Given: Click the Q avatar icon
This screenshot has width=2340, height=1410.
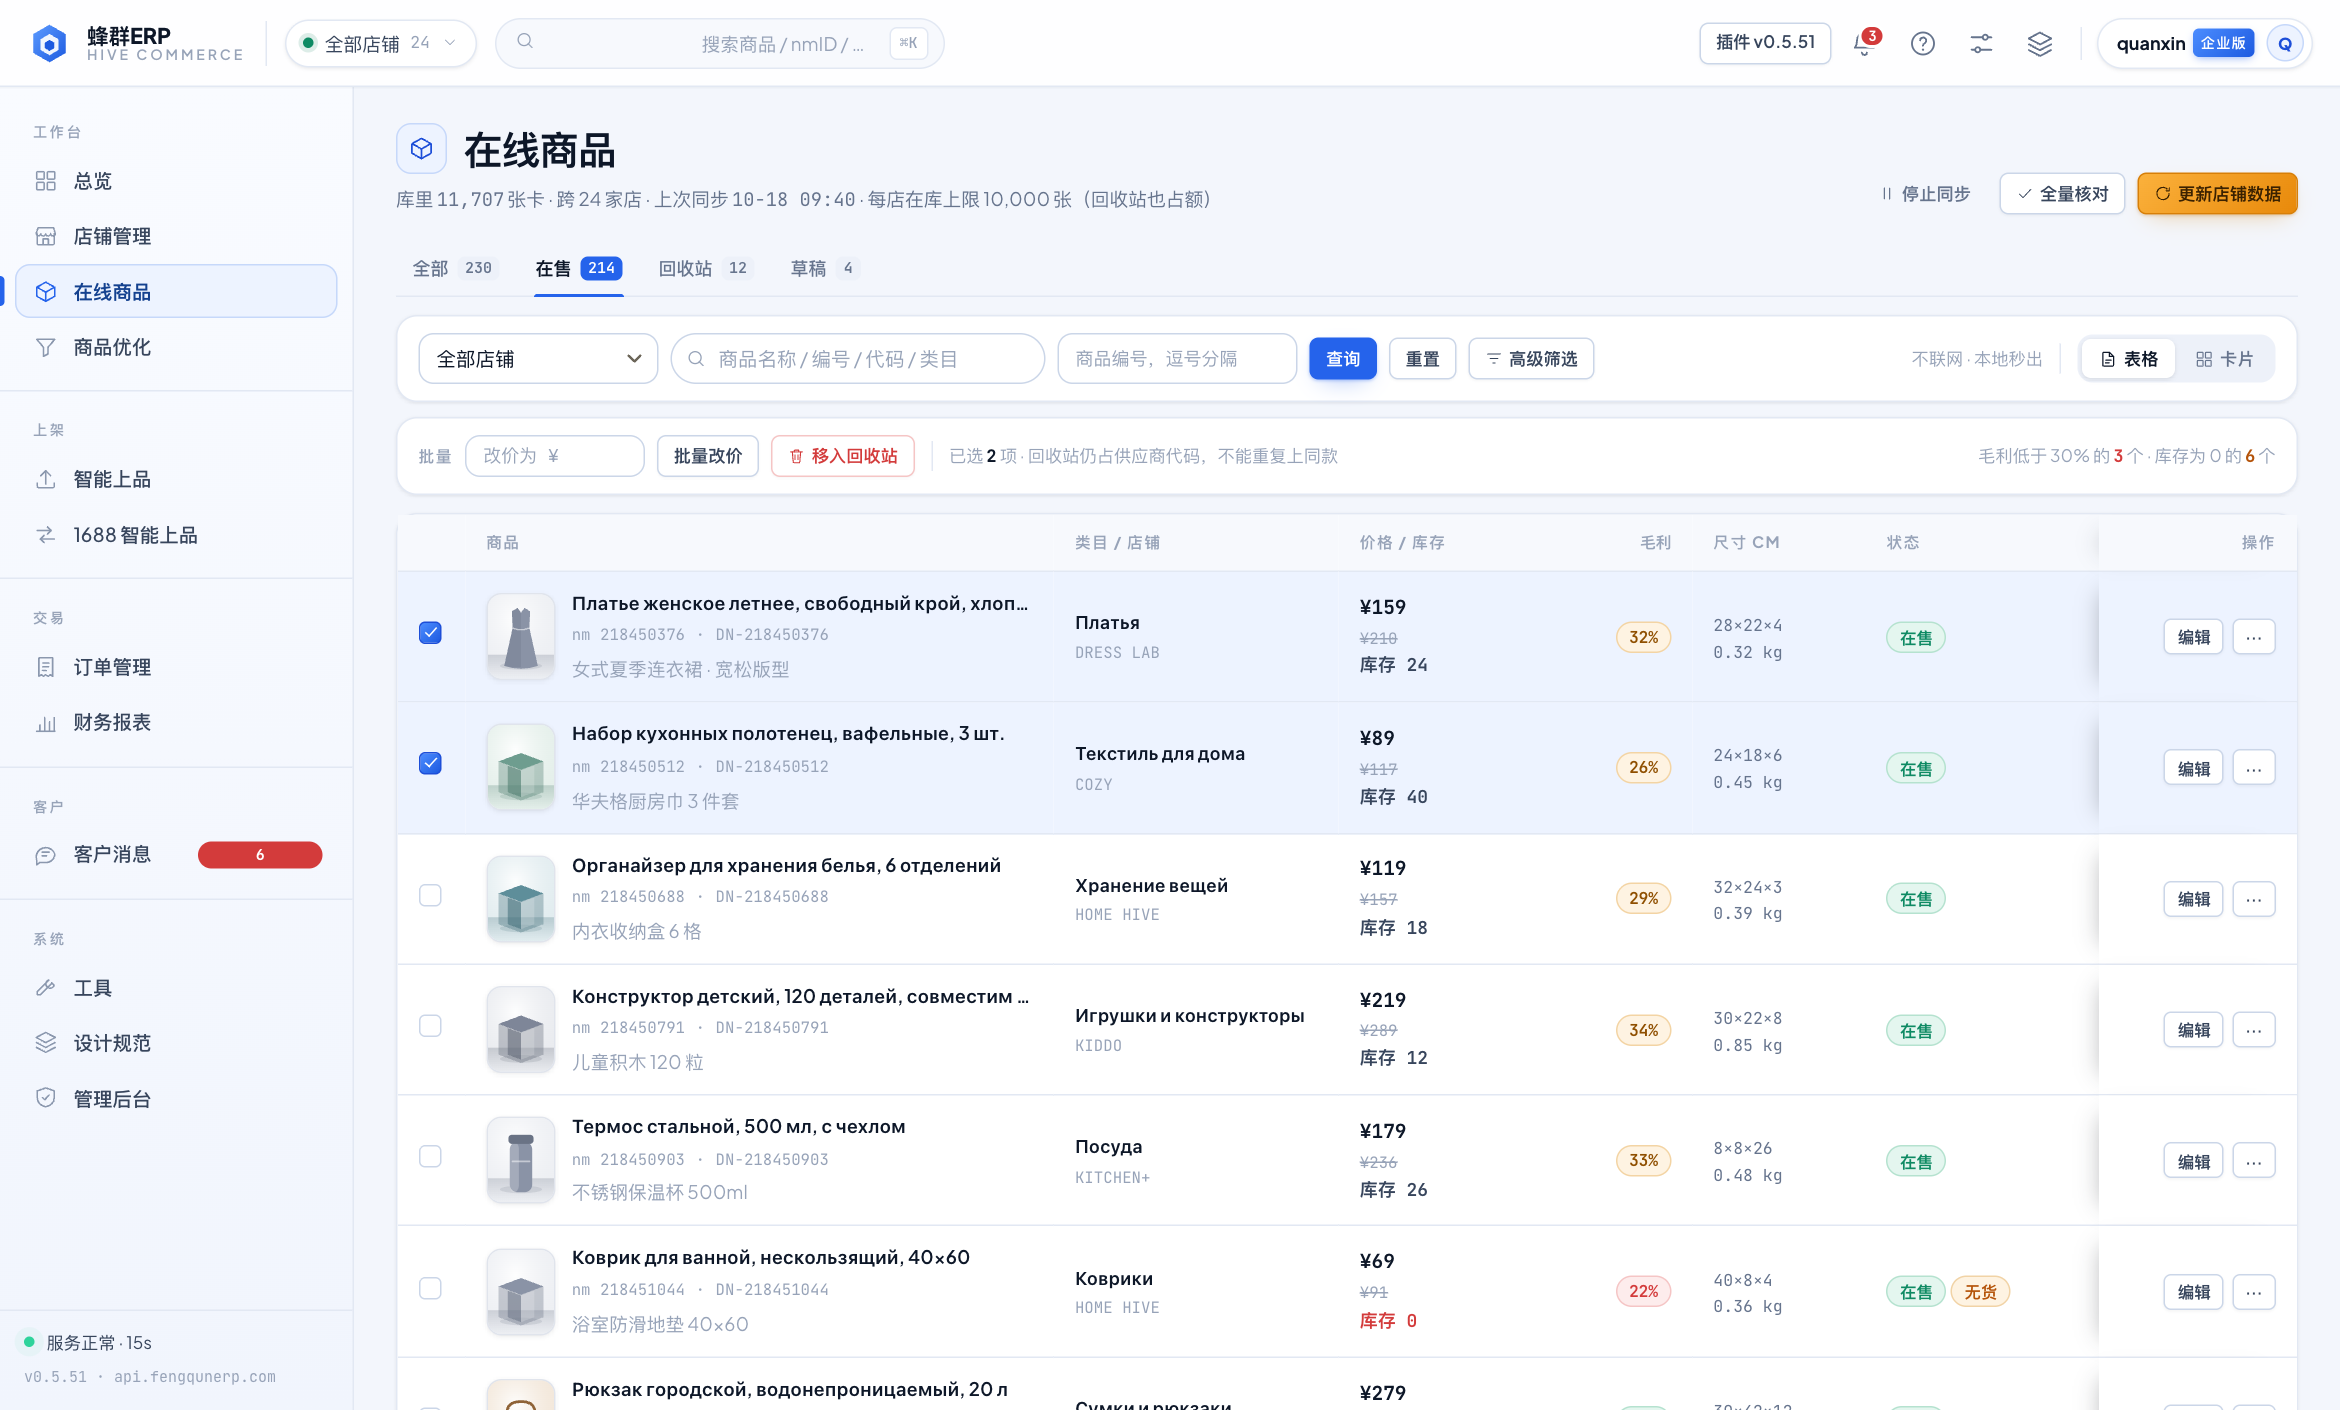Looking at the screenshot, I should click(2285, 44).
